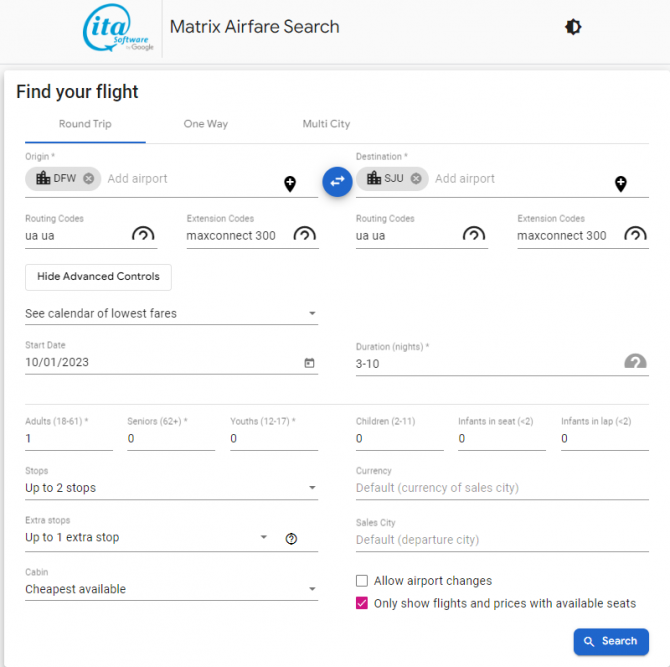Expand the Stops dropdown
This screenshot has height=667, width=670.
pyautogui.click(x=171, y=488)
